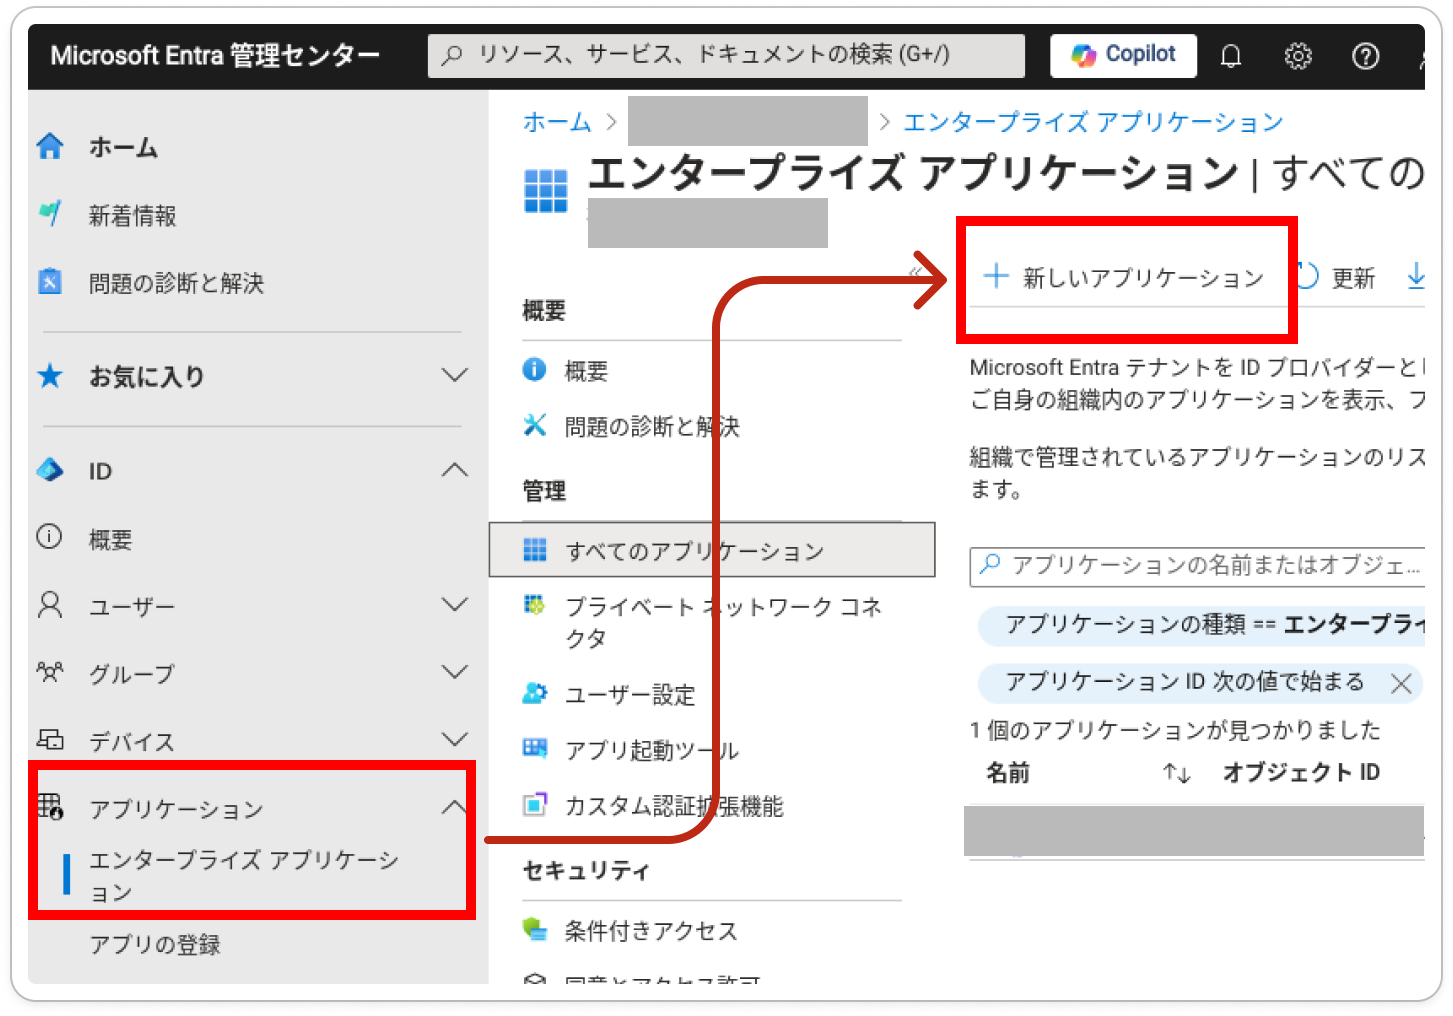Sort by 名前 column arrows
The width and height of the screenshot is (1453, 1016).
pyautogui.click(x=1177, y=773)
